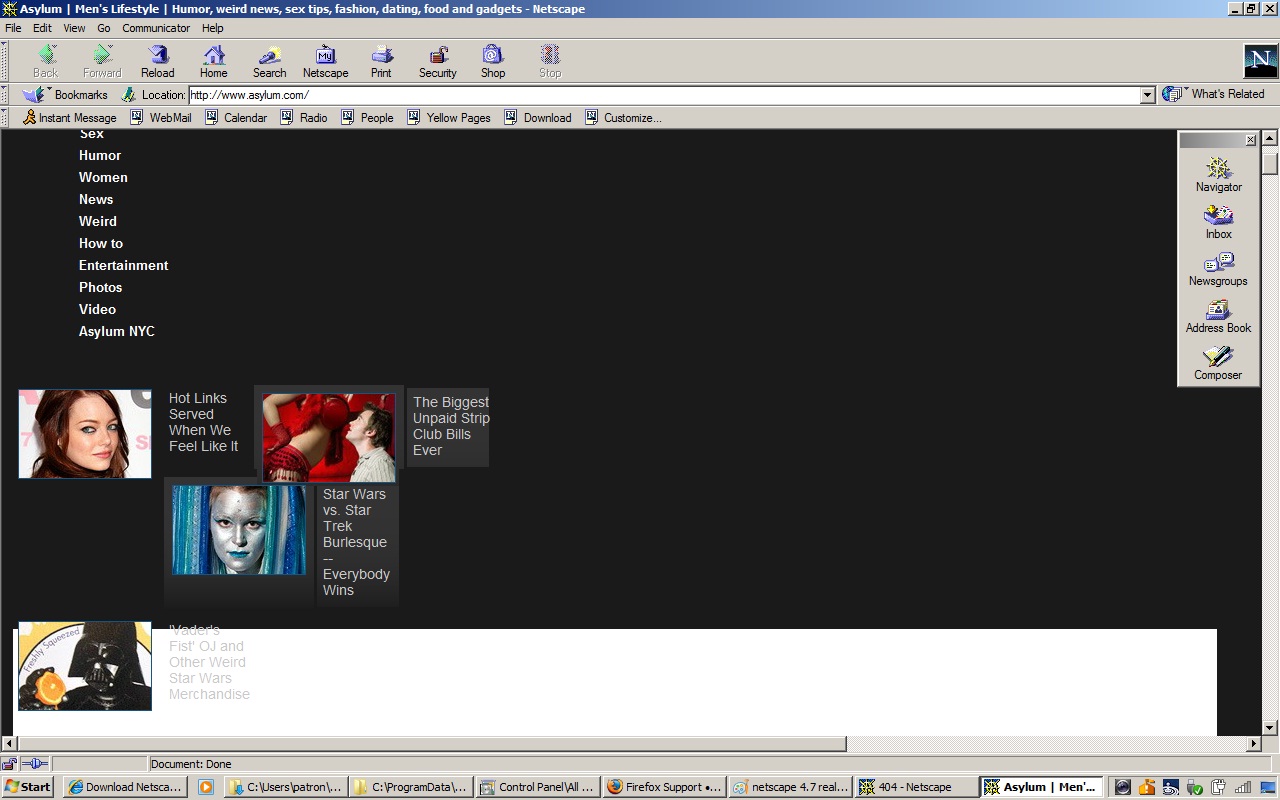The width and height of the screenshot is (1280, 800).
Task: Click Download on the personal toolbar
Action: [x=538, y=117]
